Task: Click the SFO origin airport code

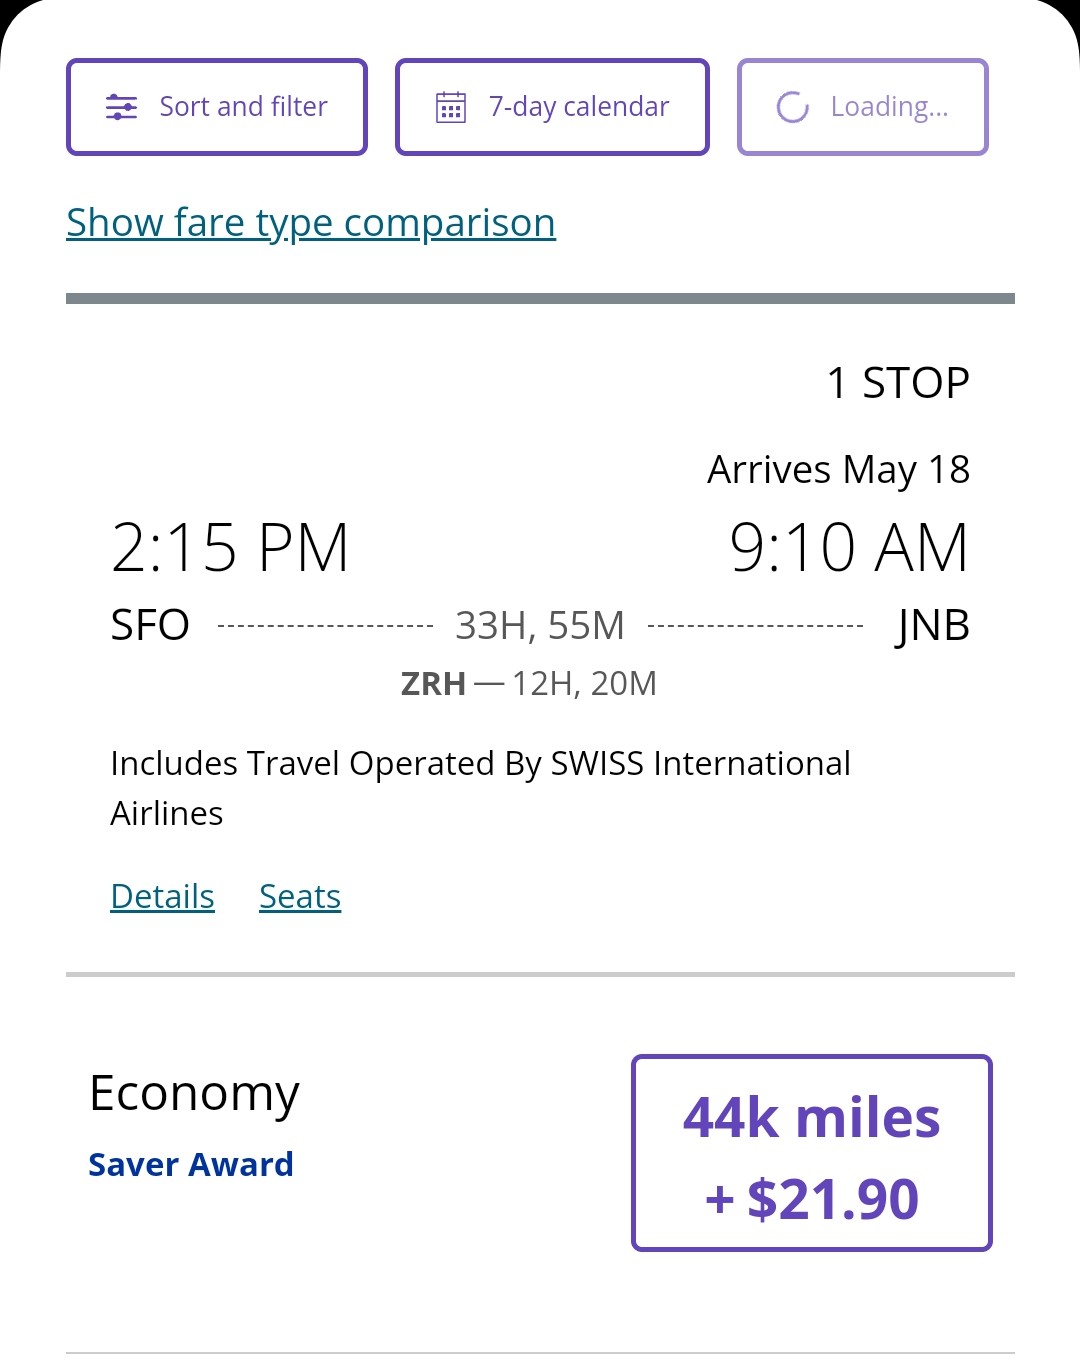Action: point(150,626)
